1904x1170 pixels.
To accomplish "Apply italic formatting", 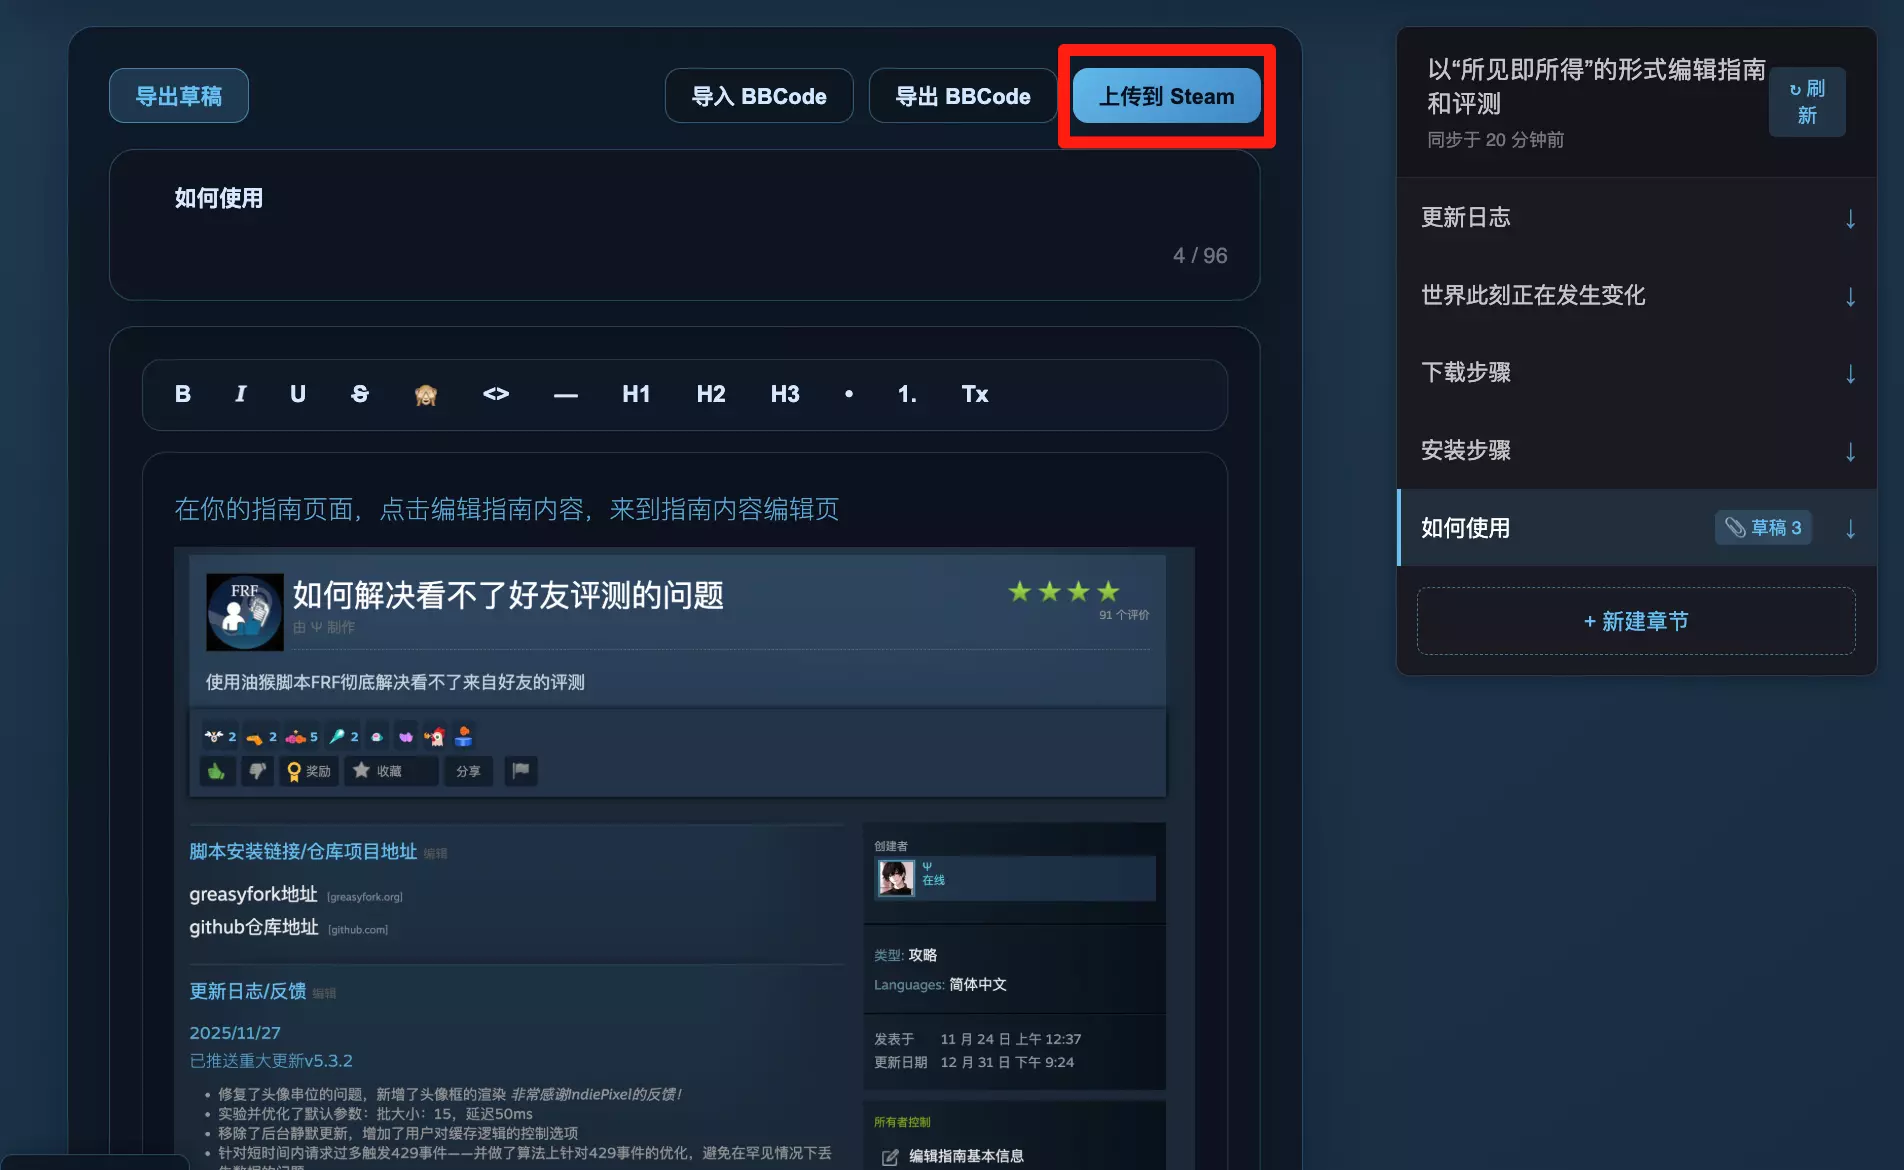I will (240, 394).
